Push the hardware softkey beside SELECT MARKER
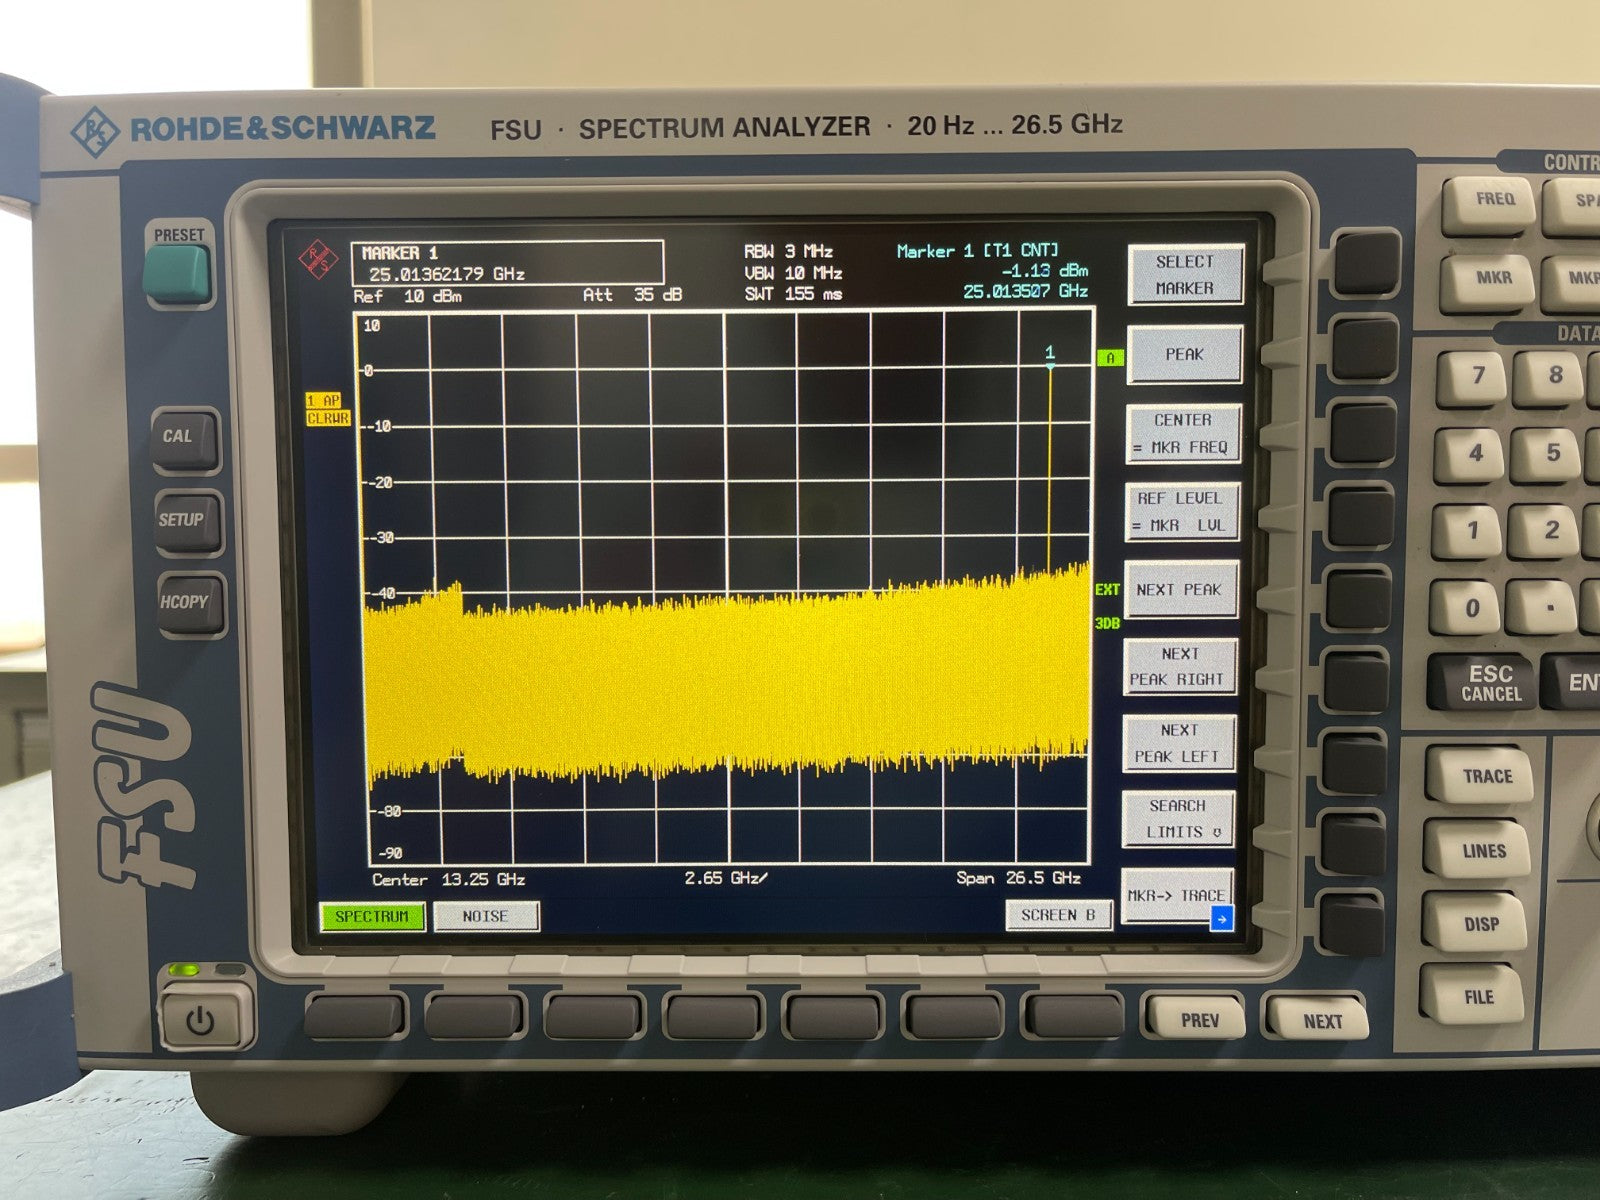1600x1200 pixels. [1369, 263]
